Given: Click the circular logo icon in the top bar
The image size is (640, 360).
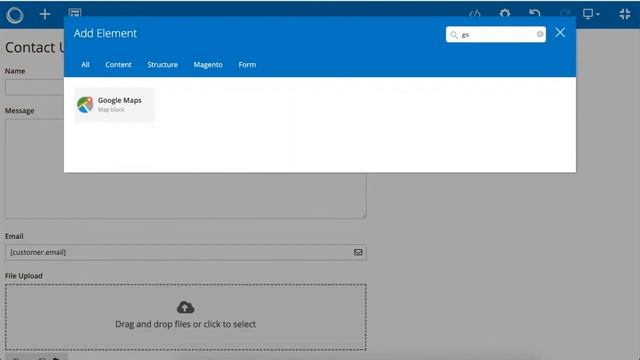Looking at the screenshot, I should tap(15, 15).
